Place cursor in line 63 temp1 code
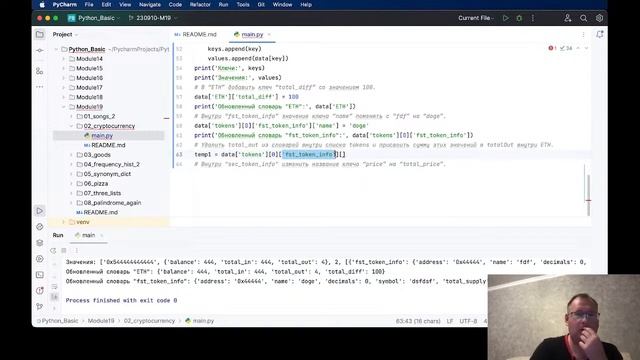The width and height of the screenshot is (640, 360). (x=269, y=155)
